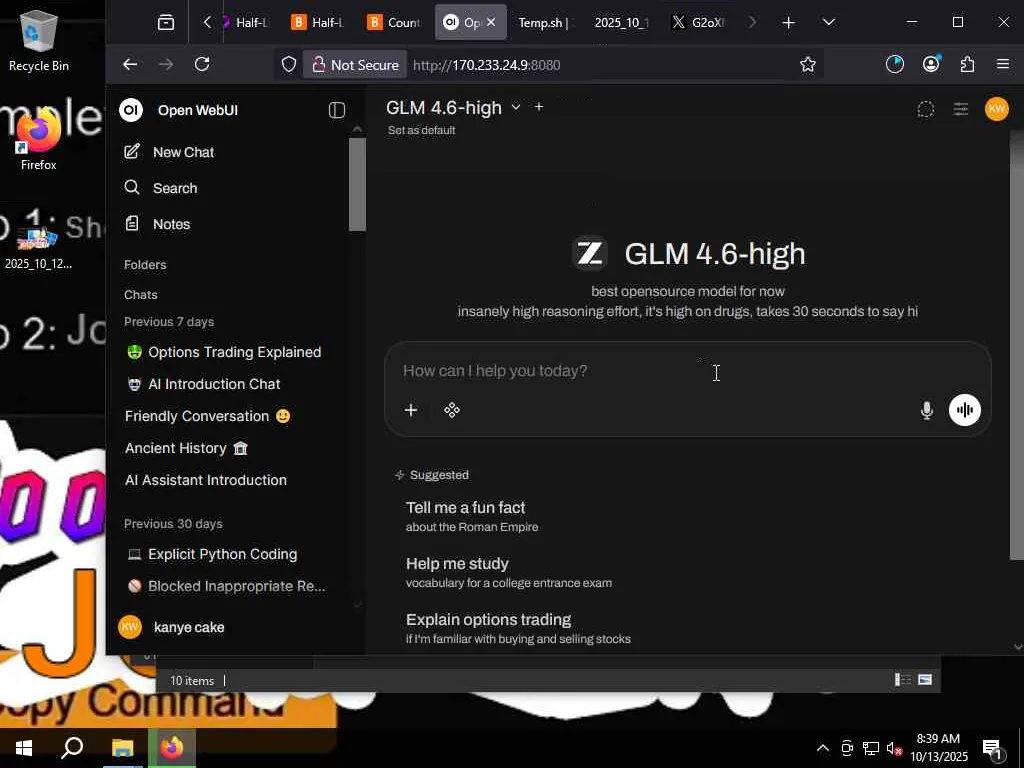The image size is (1024, 768).
Task: List all tabs dropdown arrow
Action: [829, 22]
